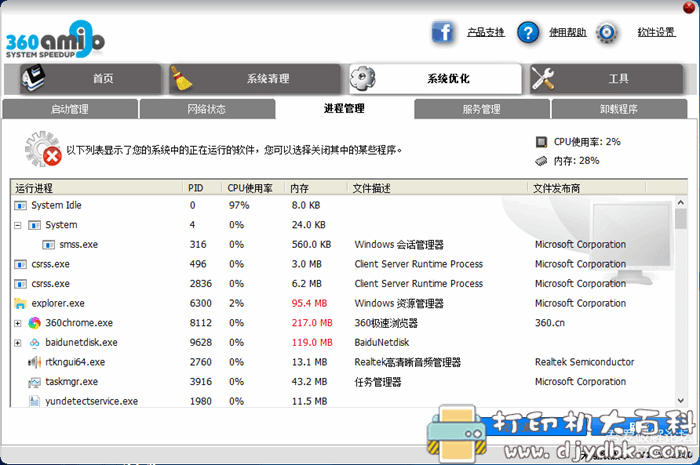Click the 95.4 MB memory value

309,303
